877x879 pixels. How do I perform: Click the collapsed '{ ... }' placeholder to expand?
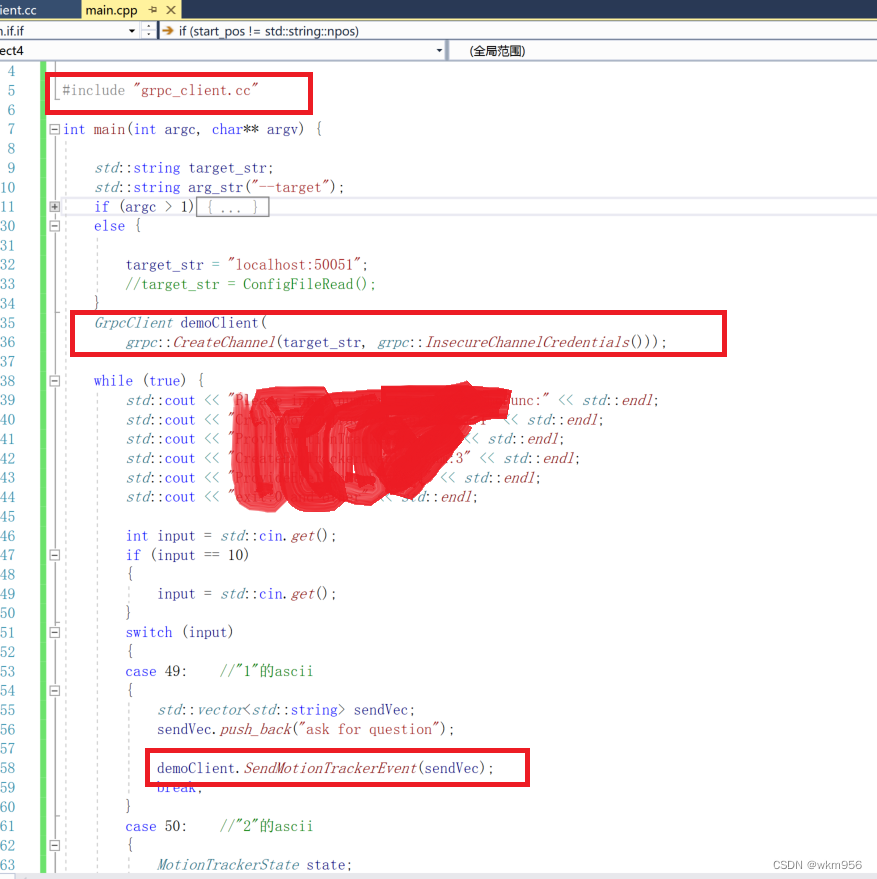coord(232,206)
